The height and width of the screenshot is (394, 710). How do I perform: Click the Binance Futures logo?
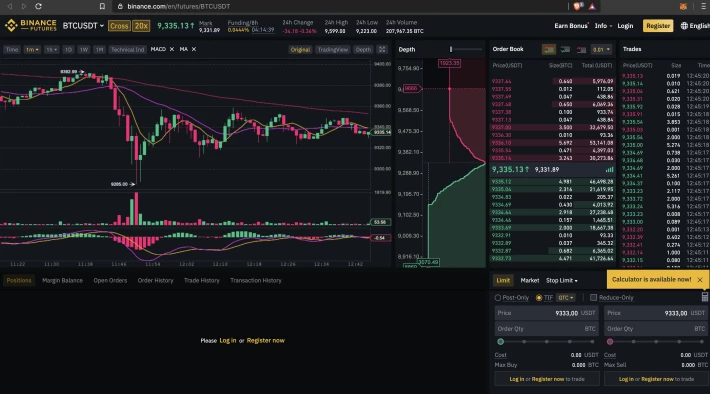[x=31, y=25]
